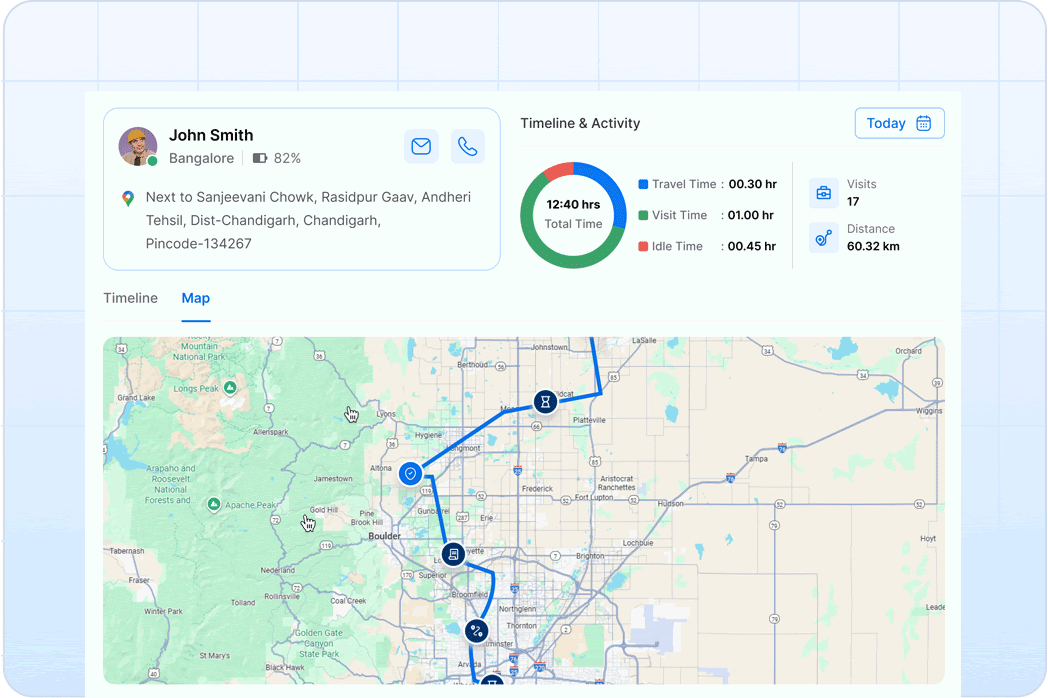
Task: Open the Today date picker button
Action: (x=899, y=123)
